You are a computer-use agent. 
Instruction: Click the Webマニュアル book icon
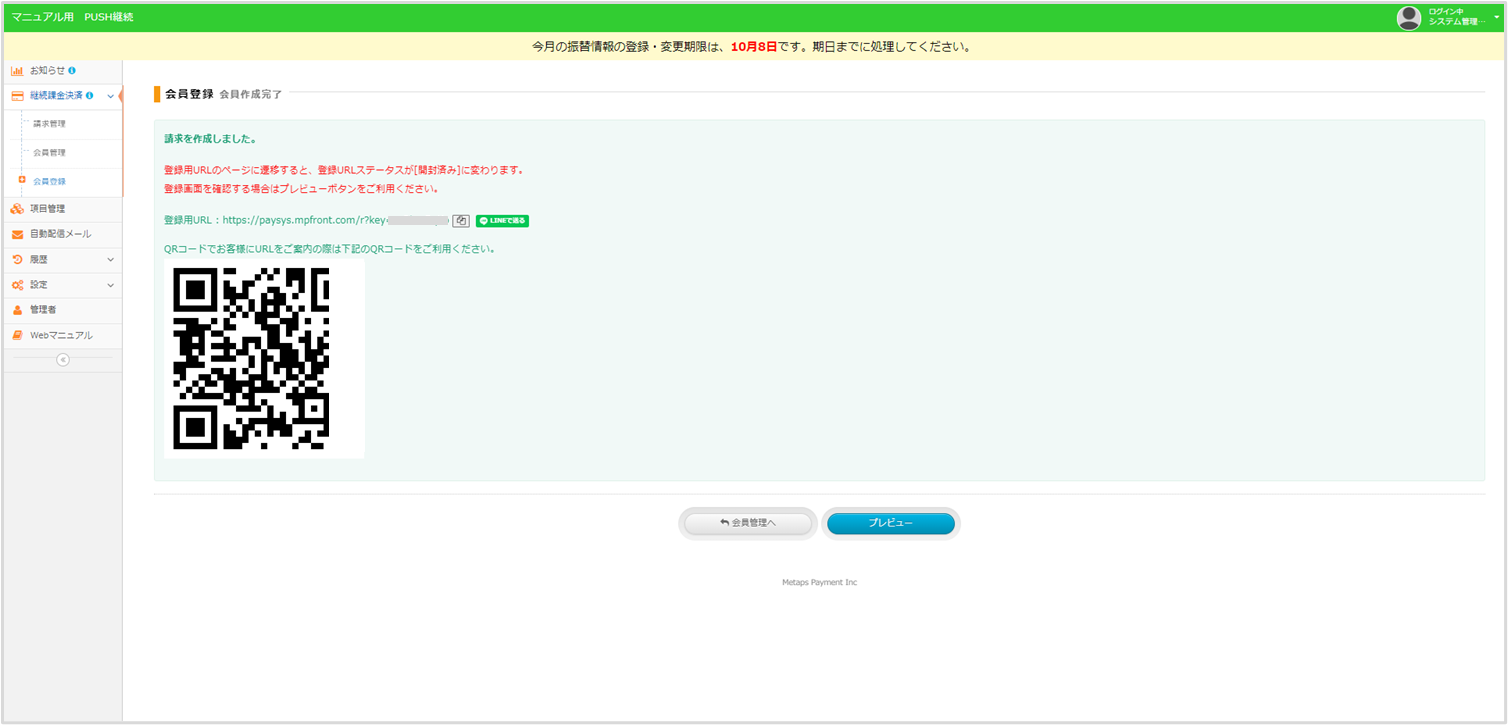click(x=17, y=335)
